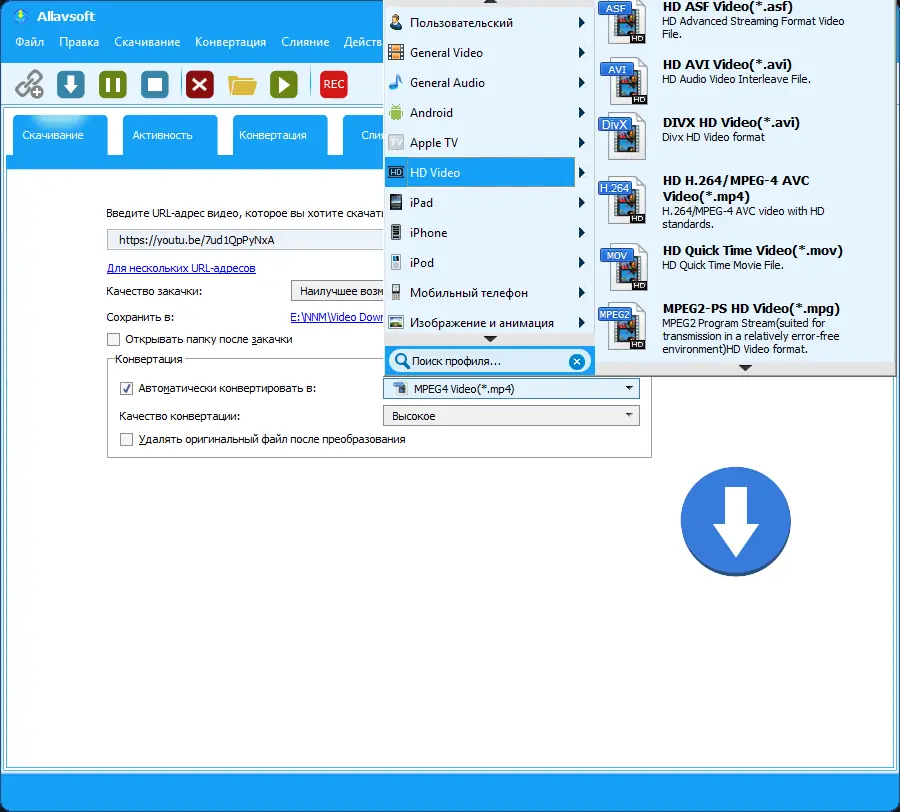Viewport: 900px width, 812px height.
Task: Delete task using the red X icon
Action: pyautogui.click(x=198, y=84)
